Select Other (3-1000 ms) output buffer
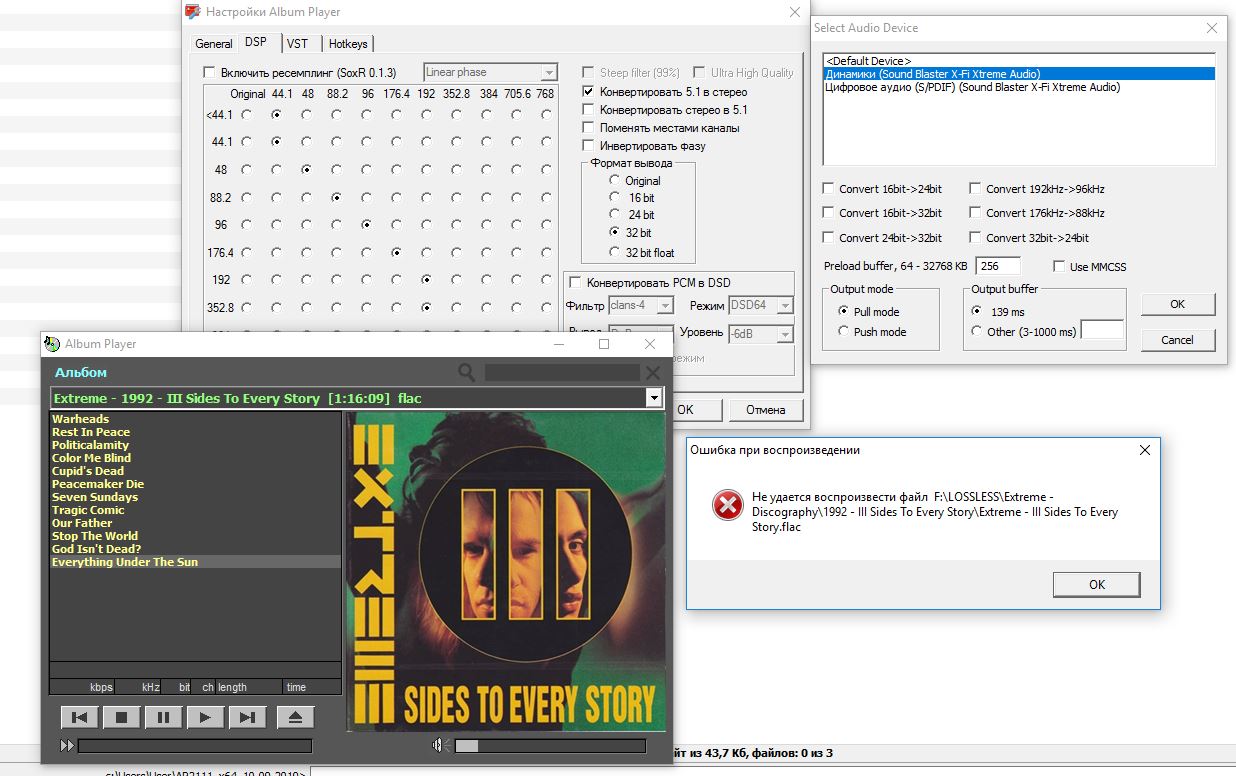 [x=977, y=331]
